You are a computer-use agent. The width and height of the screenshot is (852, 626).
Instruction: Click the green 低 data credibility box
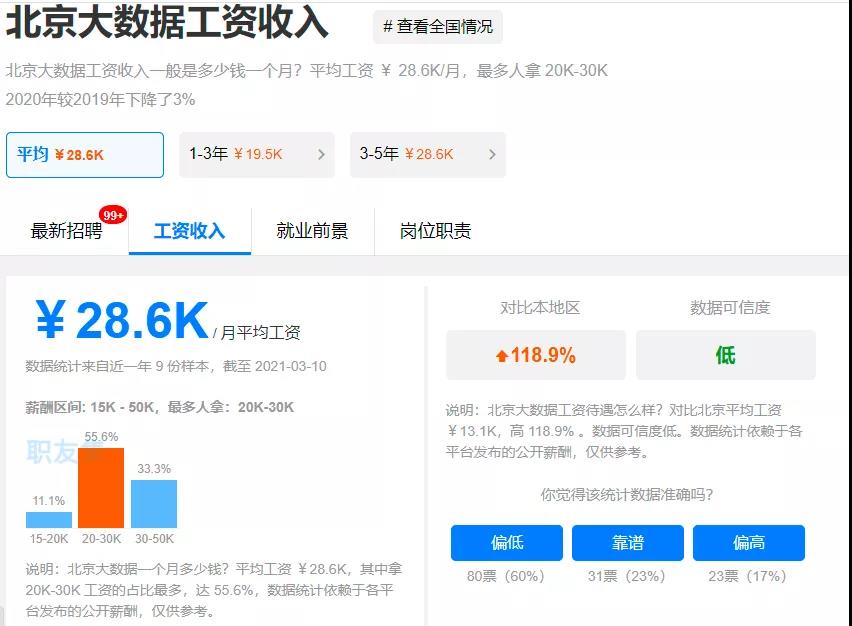(x=725, y=355)
